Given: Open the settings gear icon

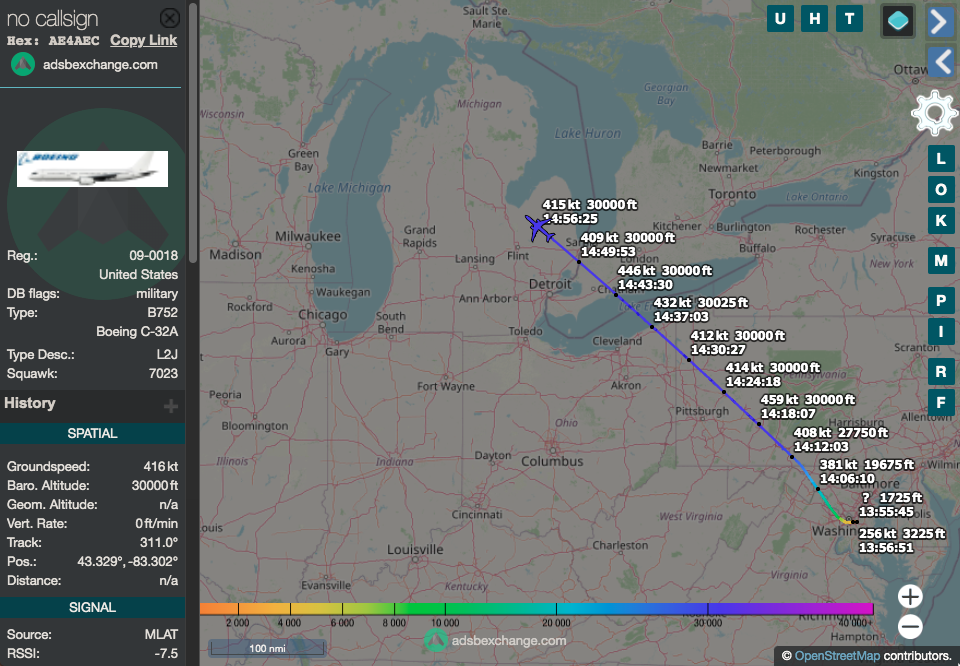Looking at the screenshot, I should (934, 113).
